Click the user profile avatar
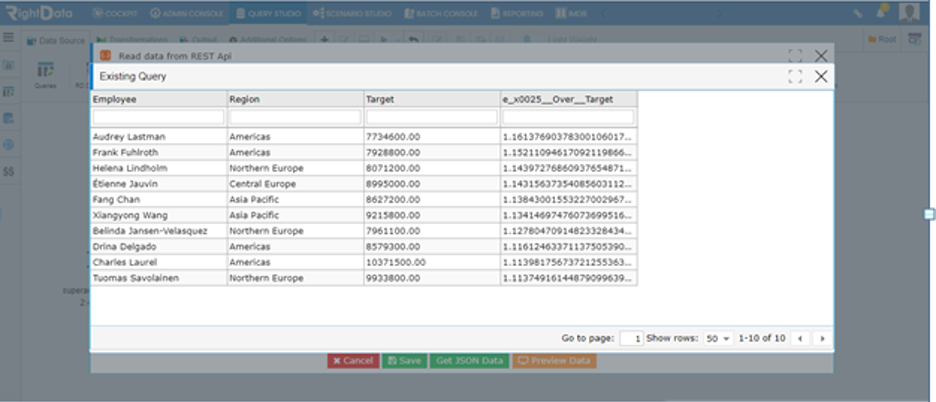 coord(909,13)
